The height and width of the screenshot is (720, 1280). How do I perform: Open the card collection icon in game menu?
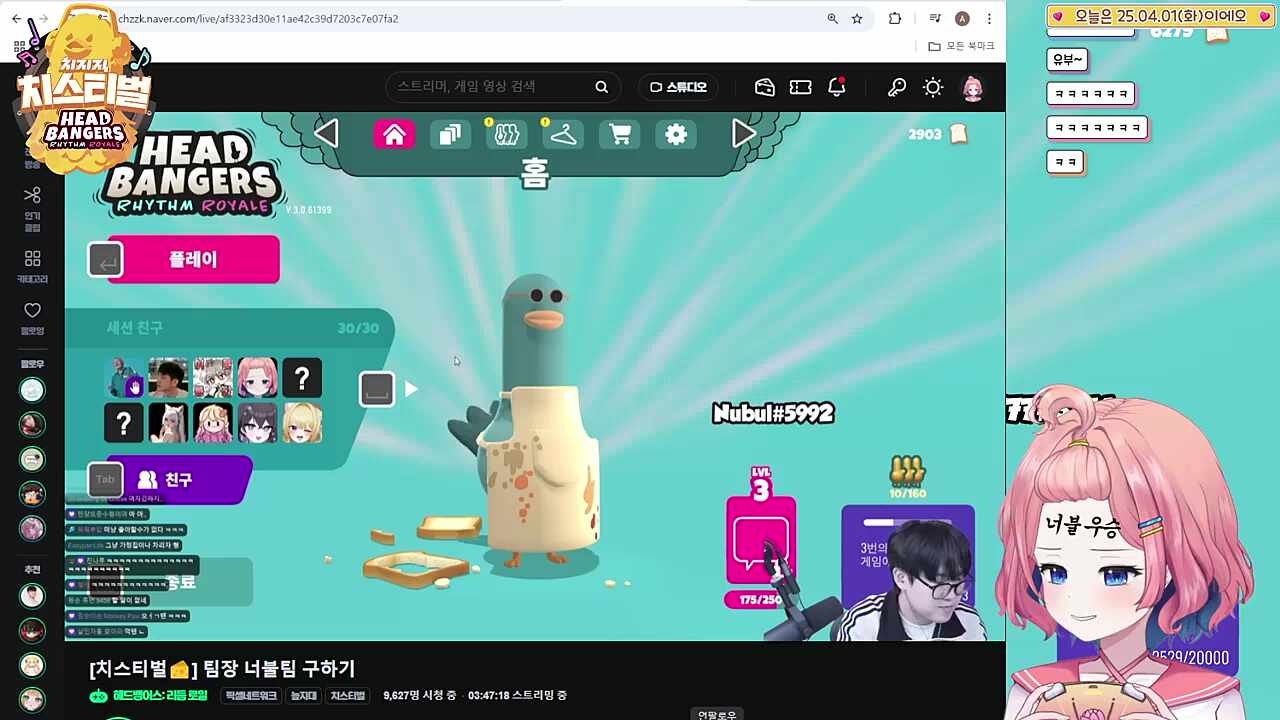(451, 134)
